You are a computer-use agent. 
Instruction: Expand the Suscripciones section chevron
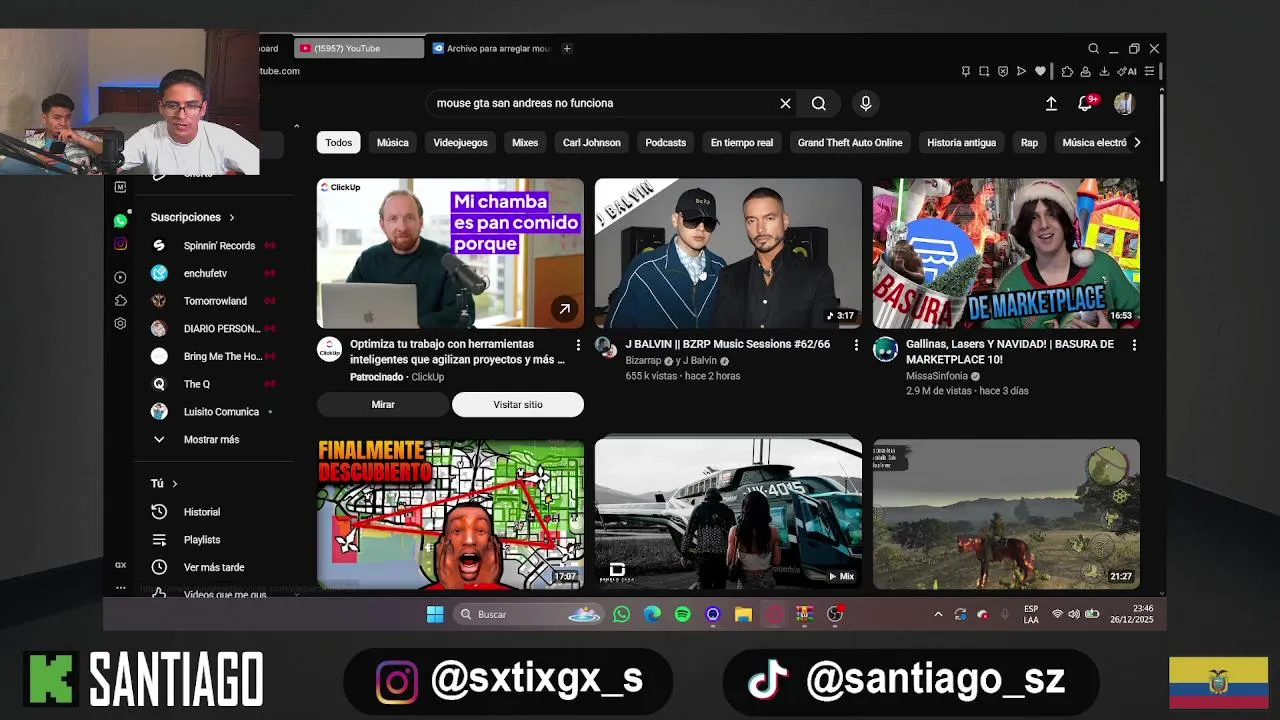pos(232,217)
